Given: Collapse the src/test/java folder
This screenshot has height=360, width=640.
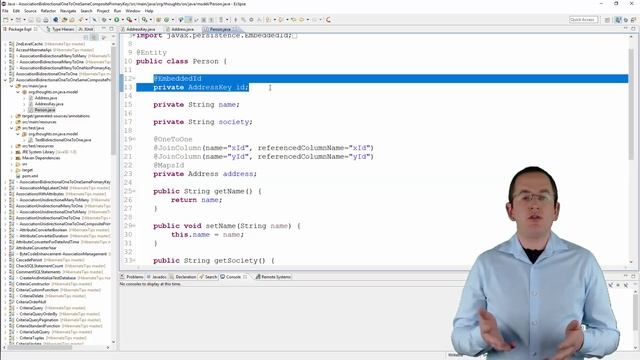Looking at the screenshot, I should coord(11,128).
